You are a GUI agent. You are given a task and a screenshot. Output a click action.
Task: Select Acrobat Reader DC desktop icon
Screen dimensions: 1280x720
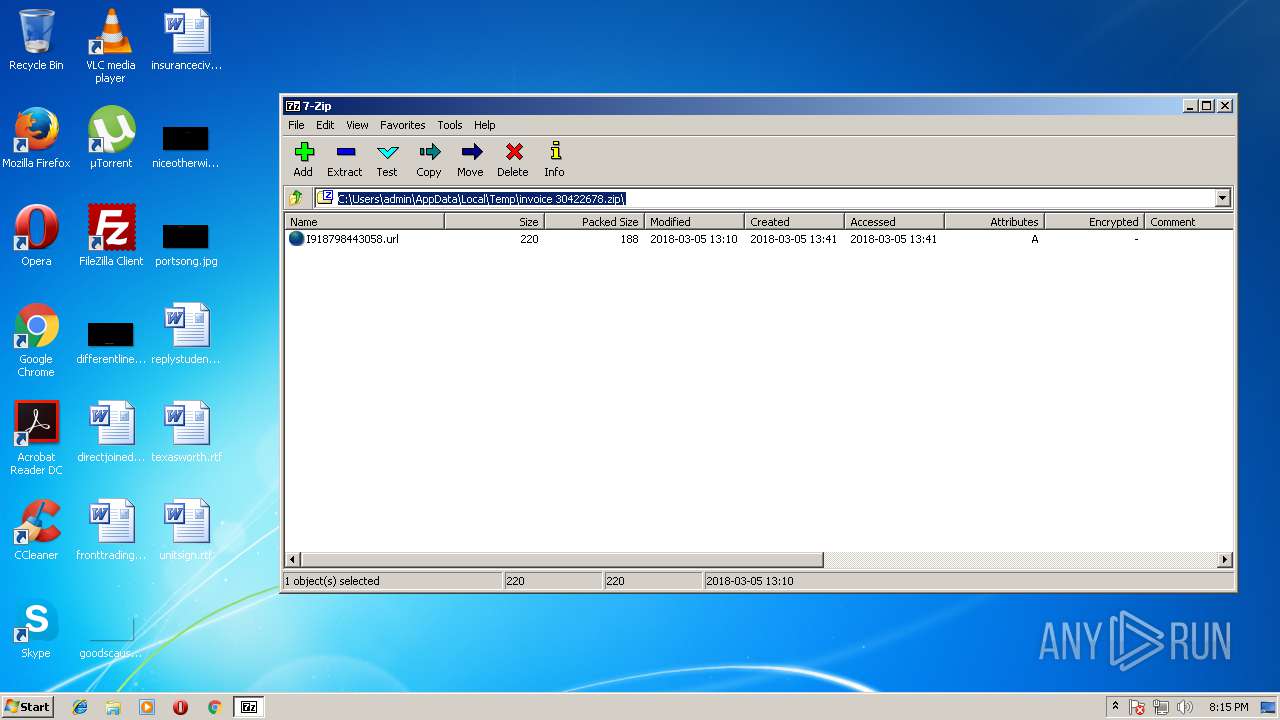36,438
